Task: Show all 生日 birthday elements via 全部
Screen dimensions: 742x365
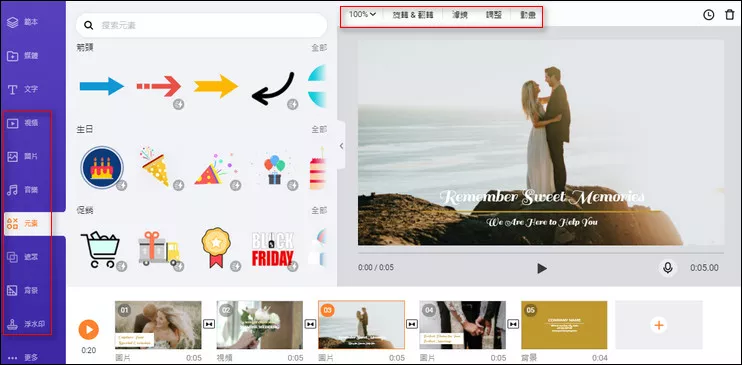Action: click(319, 129)
